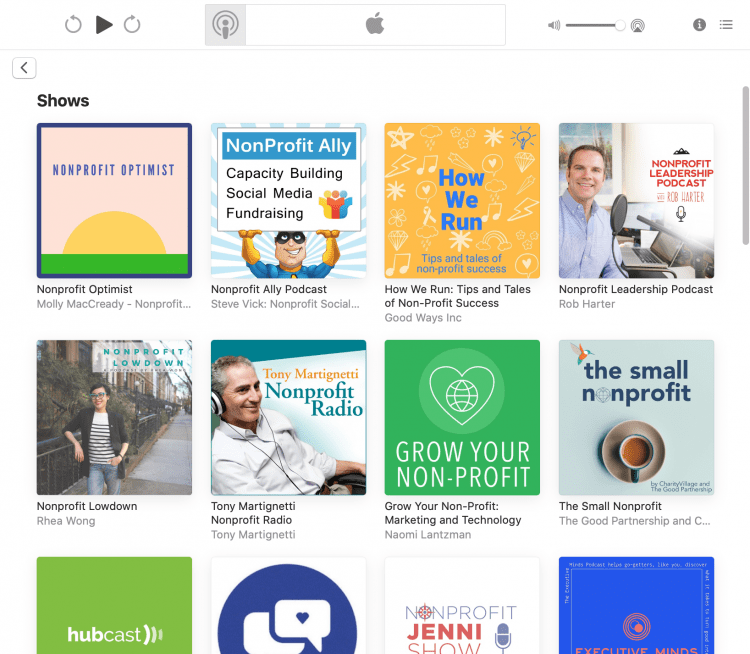Open the small nonprofit artwork
The width and height of the screenshot is (750, 654).
point(636,417)
